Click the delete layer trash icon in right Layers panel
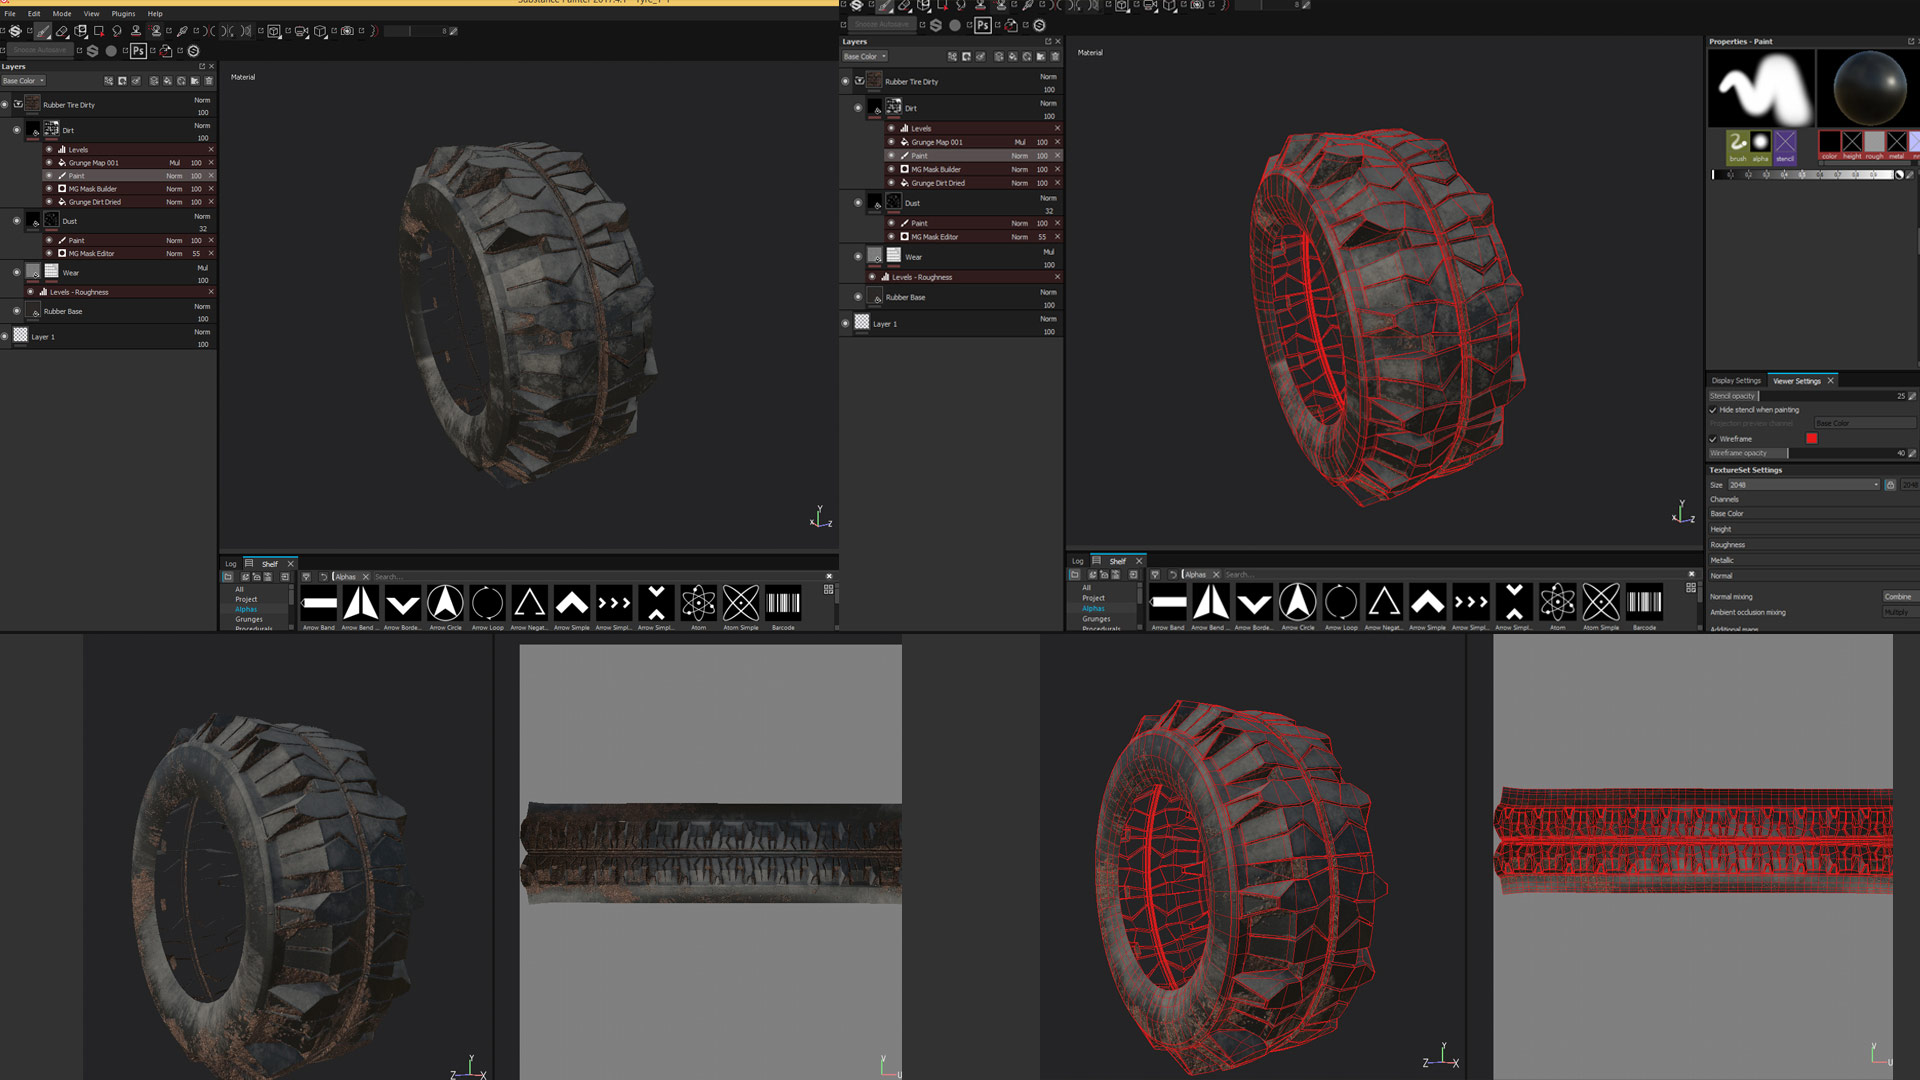The image size is (1920, 1080). click(x=1054, y=57)
